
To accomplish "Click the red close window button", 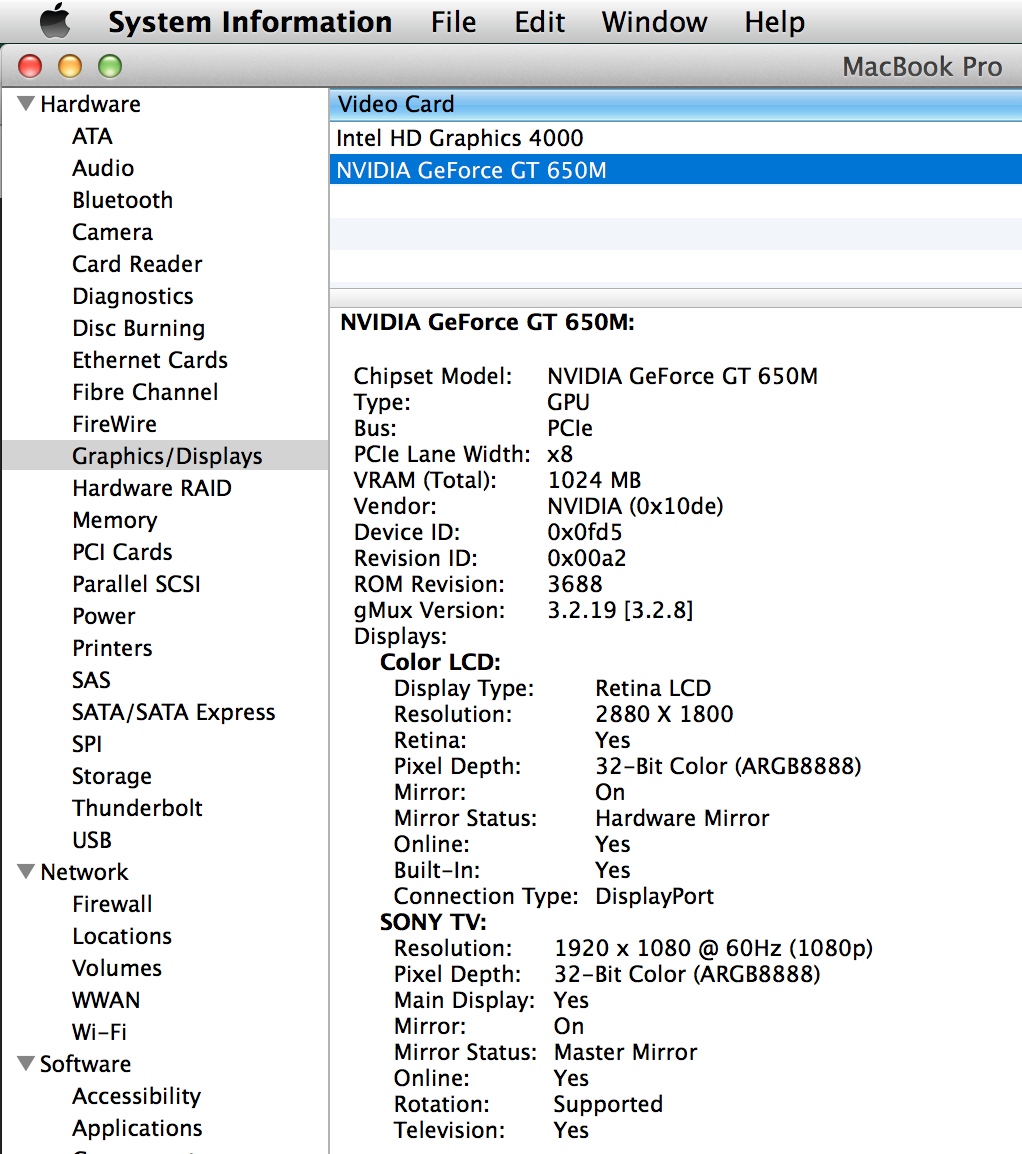I will pos(30,66).
